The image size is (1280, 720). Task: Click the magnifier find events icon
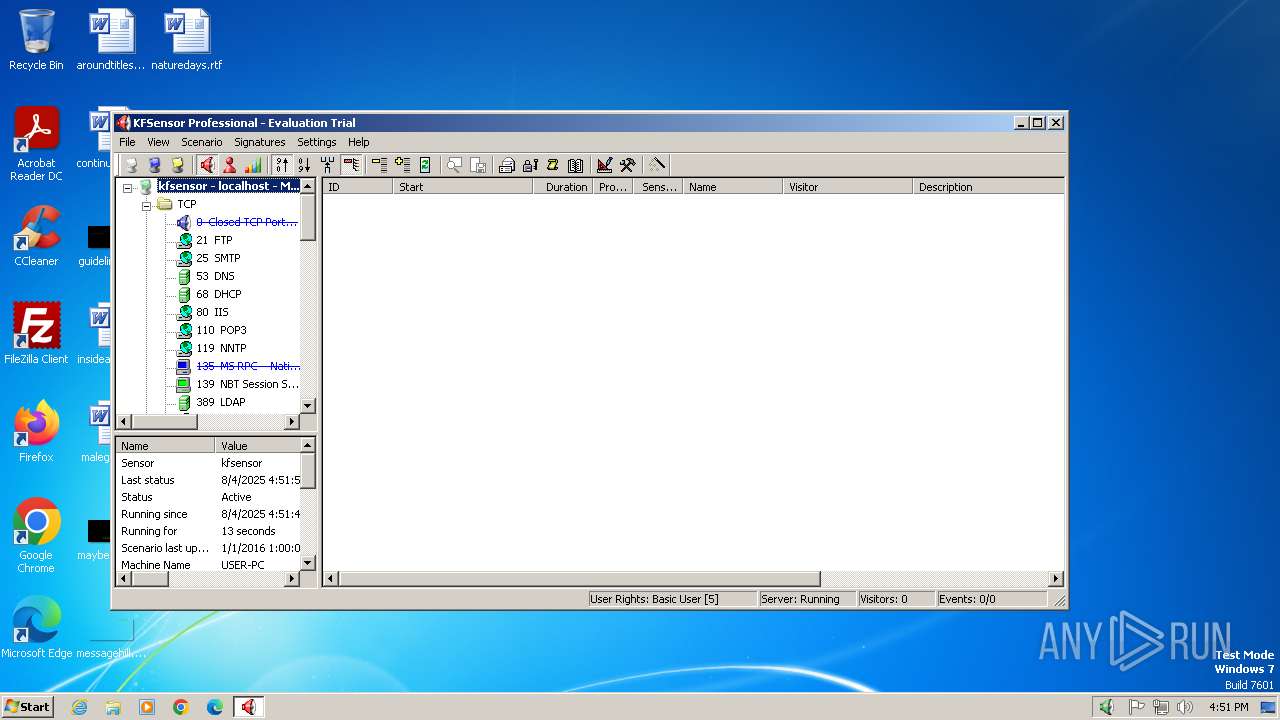pos(454,165)
